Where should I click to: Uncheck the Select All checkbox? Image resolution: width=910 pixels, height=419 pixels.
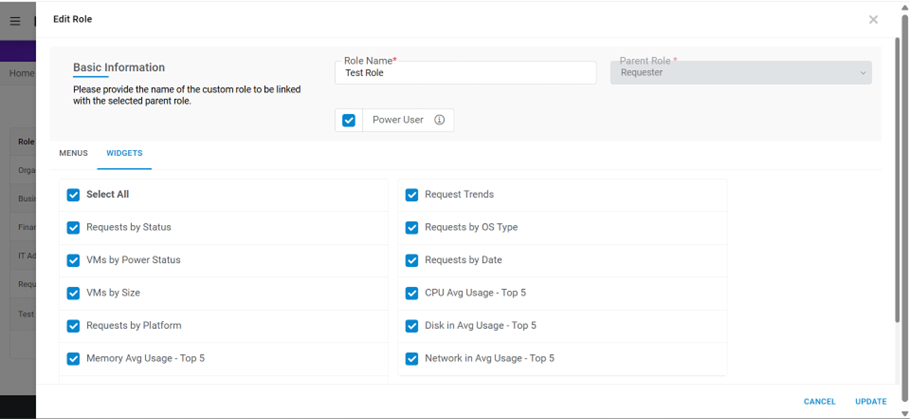pos(73,195)
